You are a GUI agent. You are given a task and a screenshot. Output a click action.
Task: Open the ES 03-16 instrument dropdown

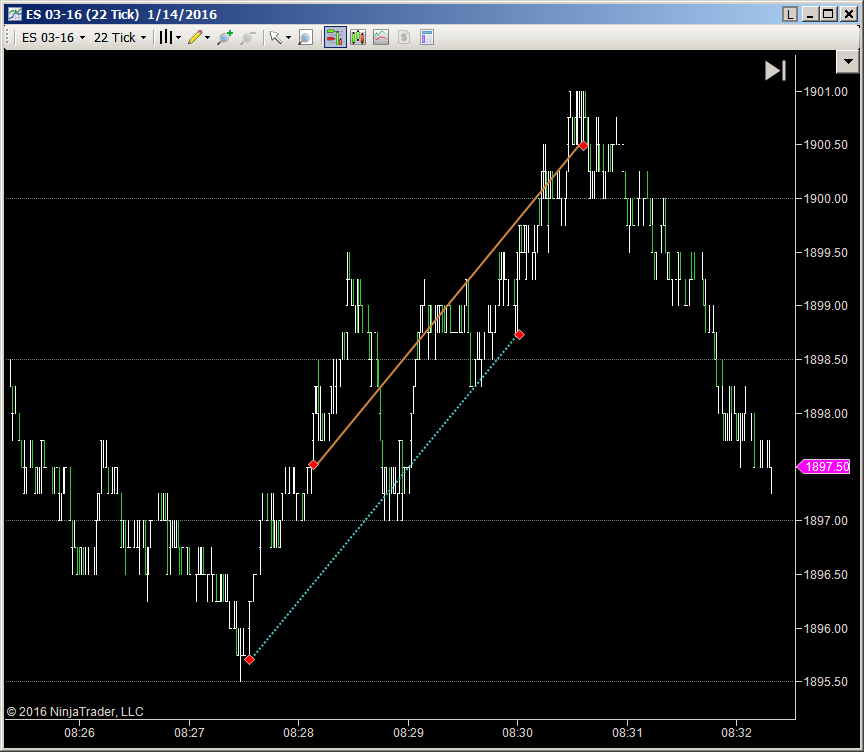53,37
